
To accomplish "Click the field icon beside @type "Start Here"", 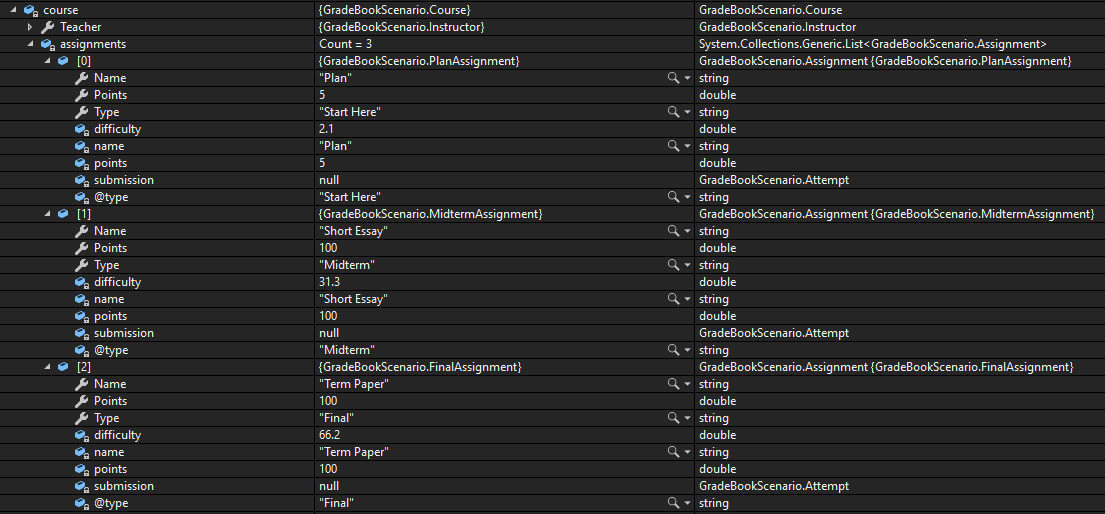I will click(82, 197).
